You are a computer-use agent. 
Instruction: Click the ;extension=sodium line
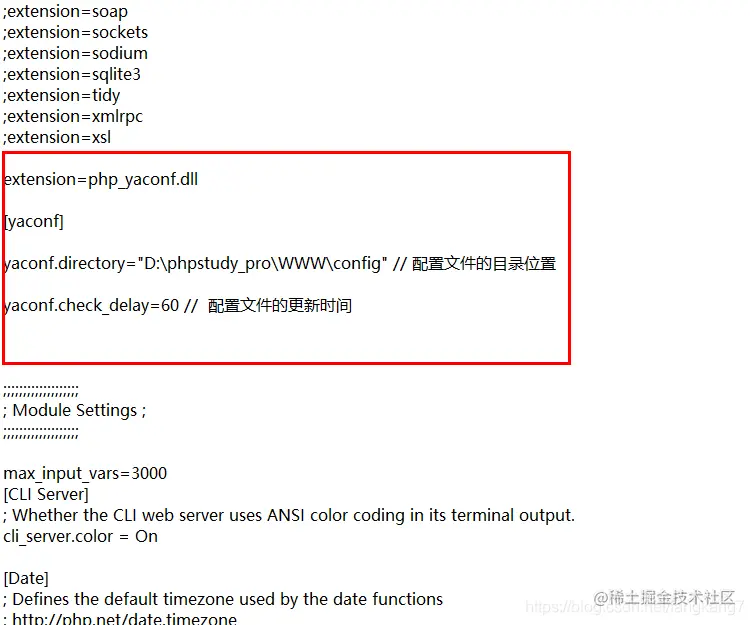75,53
